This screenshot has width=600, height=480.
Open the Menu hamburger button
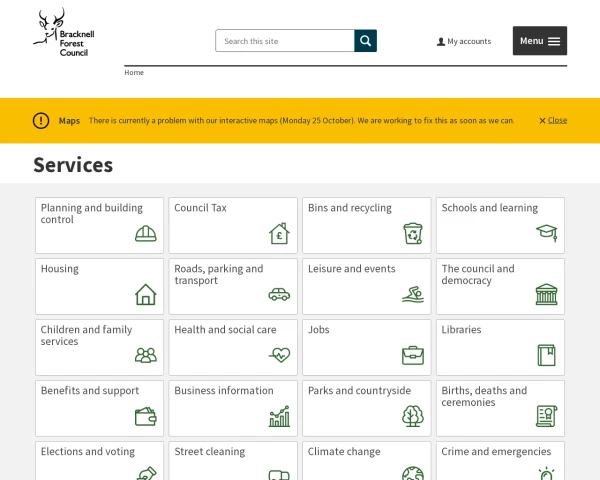click(x=540, y=41)
